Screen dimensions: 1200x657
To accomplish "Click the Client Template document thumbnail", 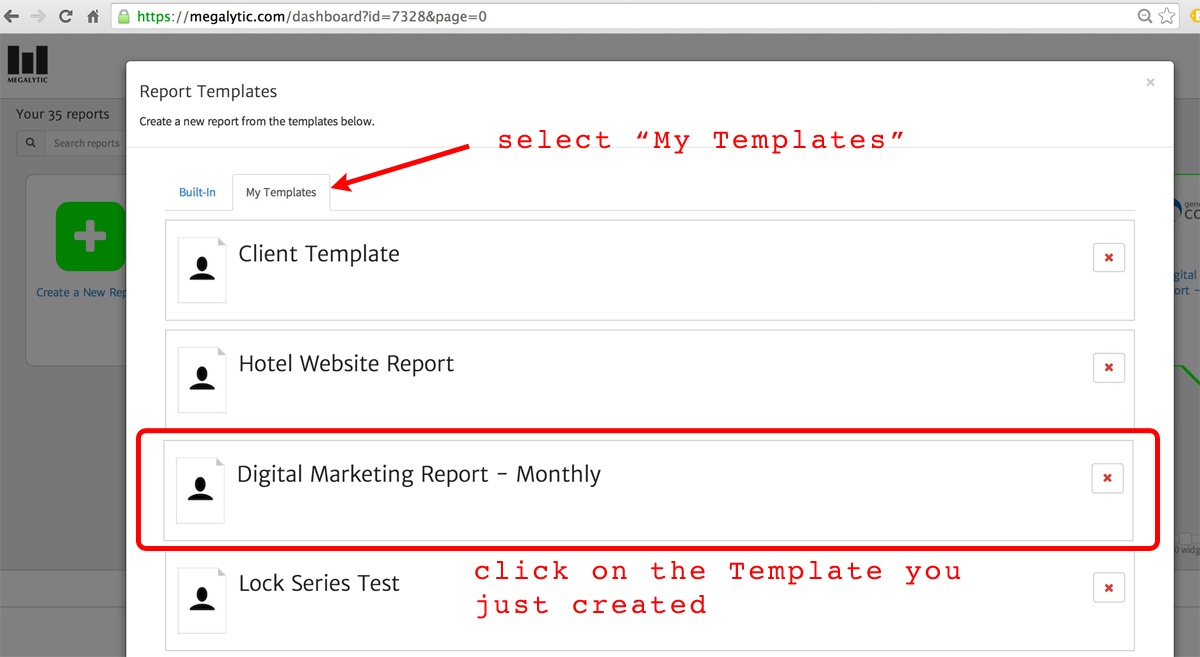I will point(202,270).
